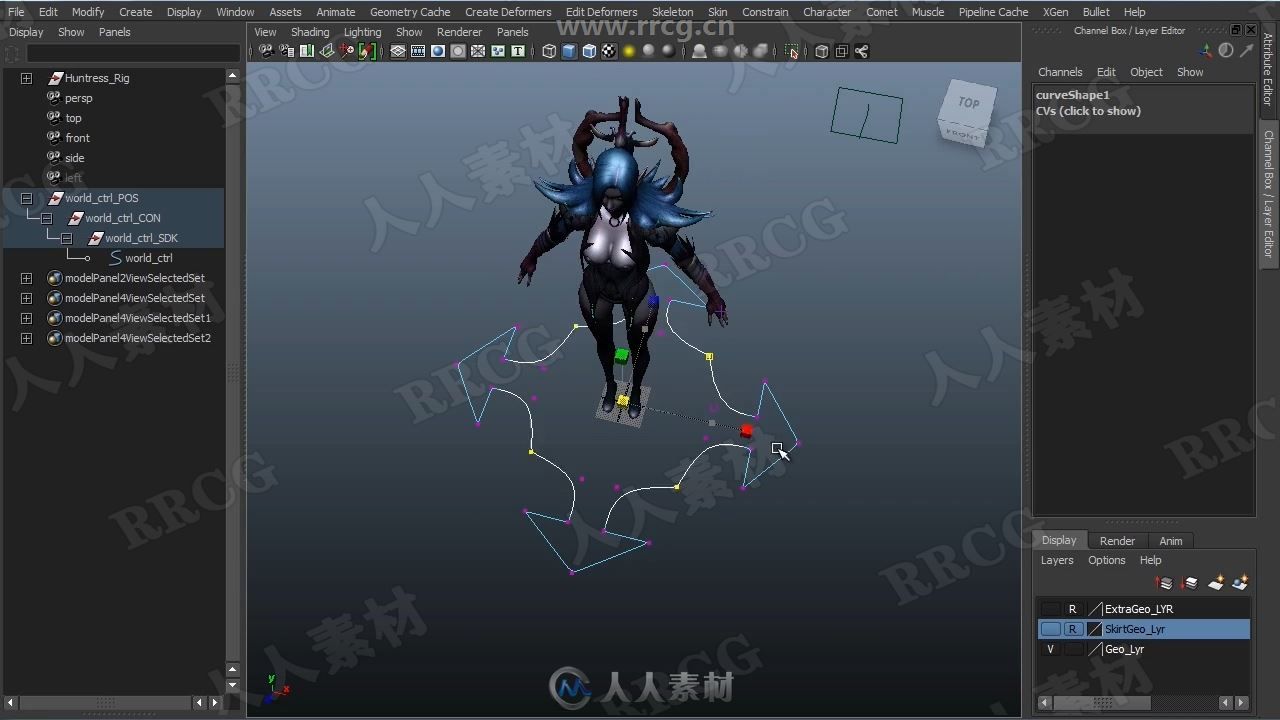Open the viewport Renderer menu

point(459,32)
